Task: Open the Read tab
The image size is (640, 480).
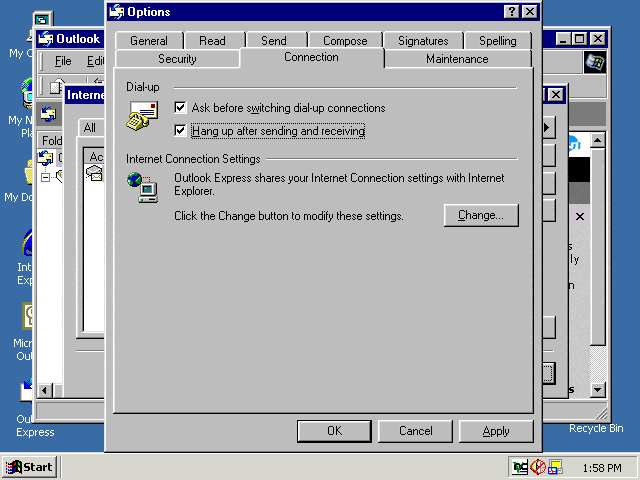Action: (x=212, y=41)
